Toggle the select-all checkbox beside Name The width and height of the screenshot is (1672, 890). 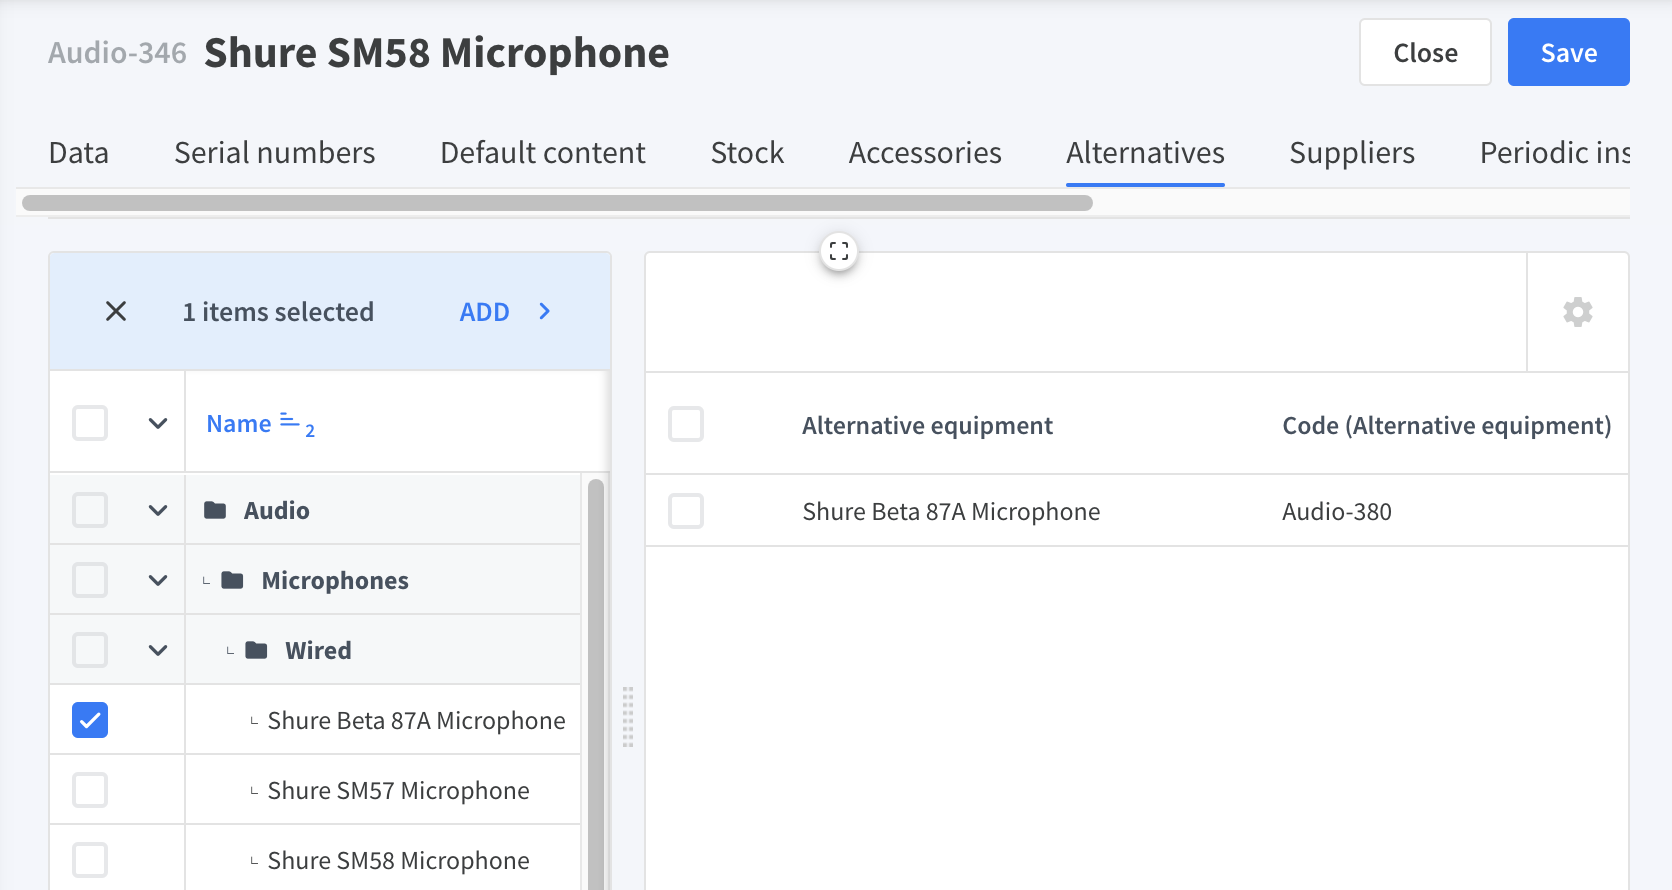(x=90, y=423)
